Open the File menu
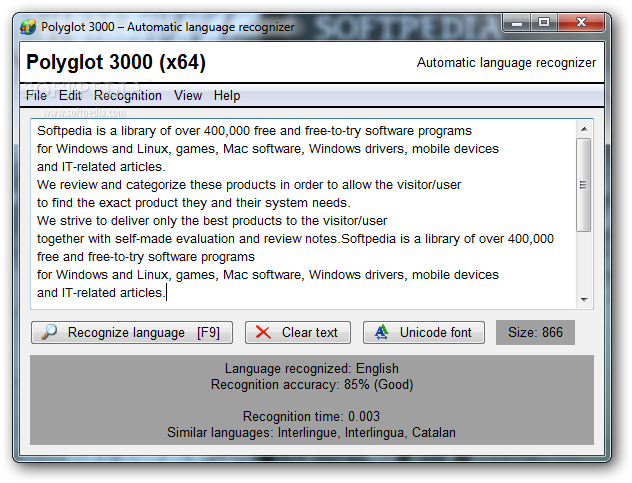The width and height of the screenshot is (632, 483). (36, 96)
